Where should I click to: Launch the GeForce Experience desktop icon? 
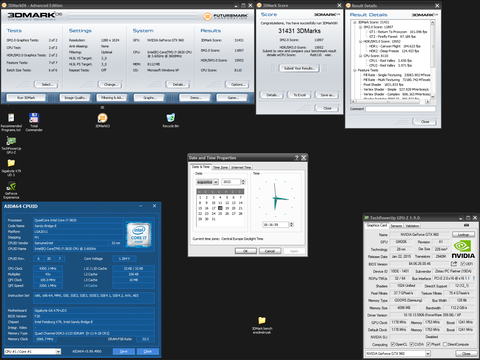11,186
